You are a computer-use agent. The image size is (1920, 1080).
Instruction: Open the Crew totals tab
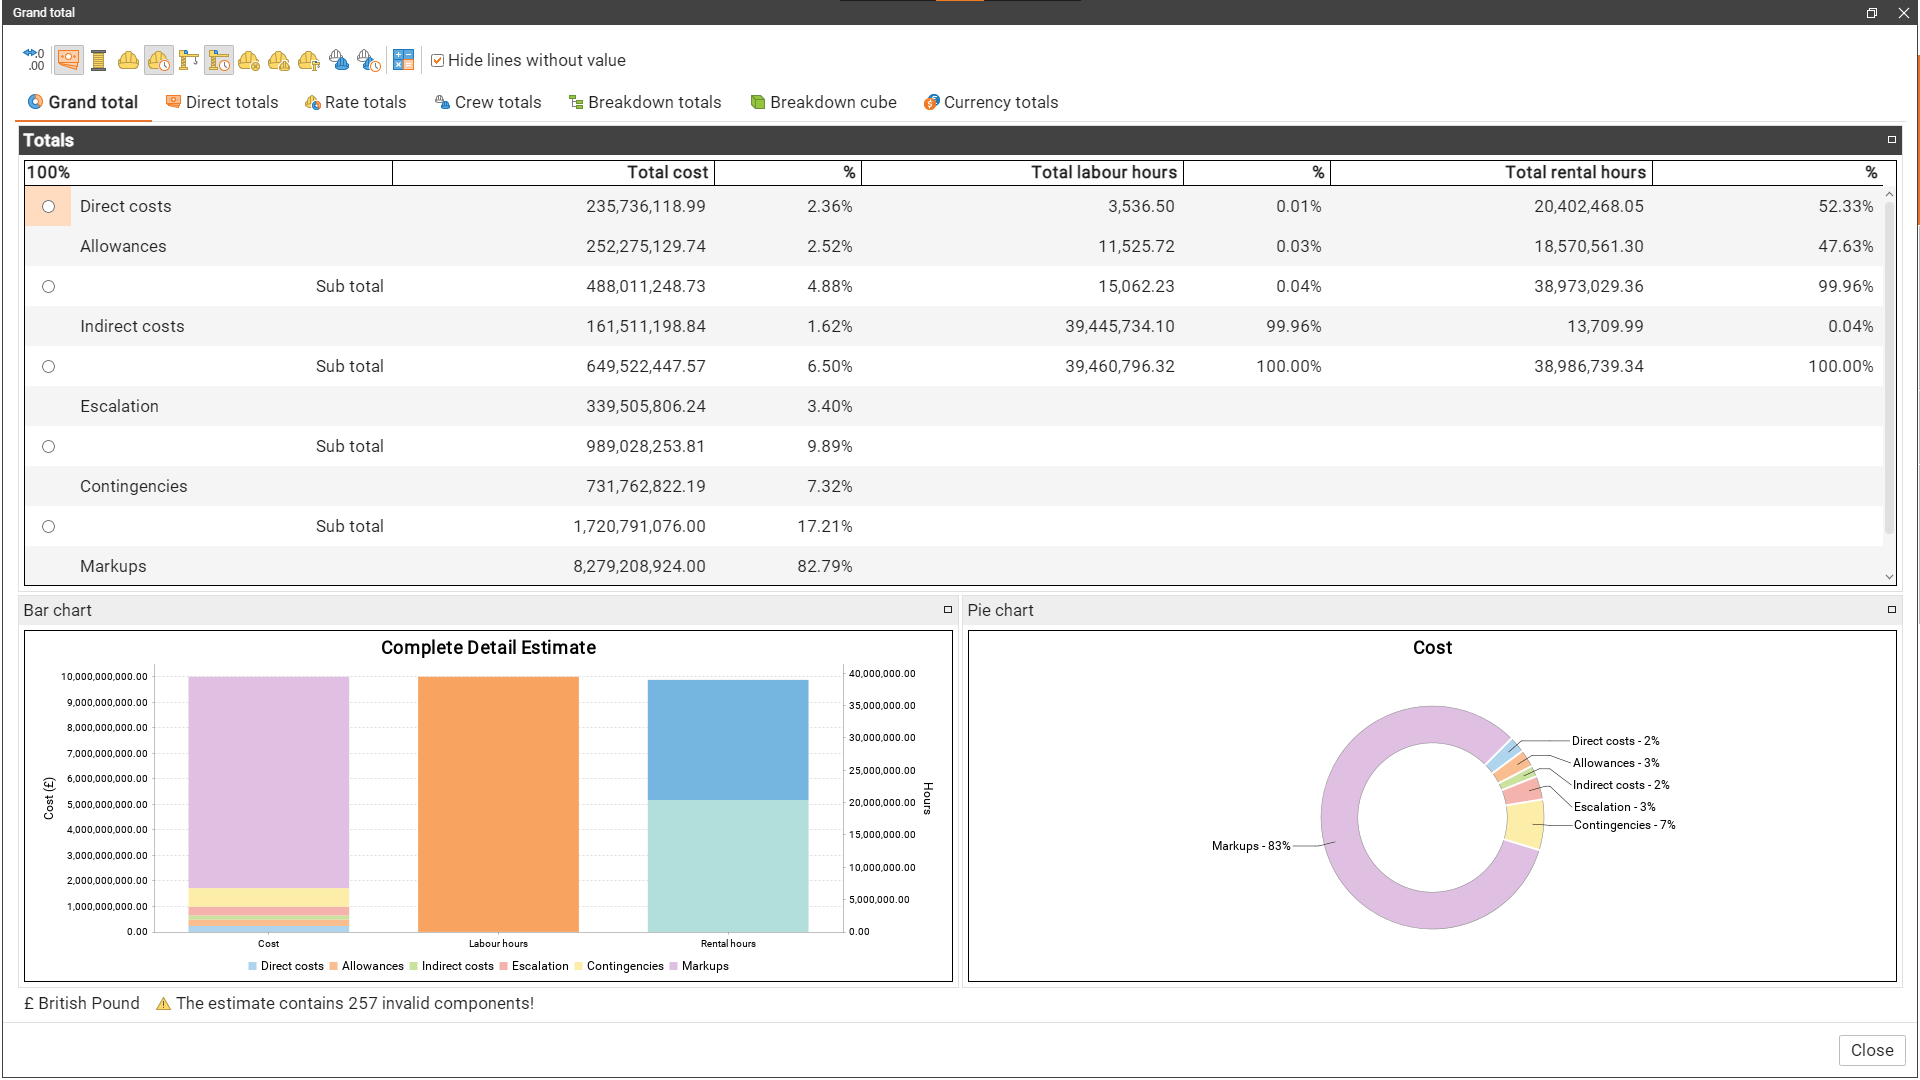[488, 102]
